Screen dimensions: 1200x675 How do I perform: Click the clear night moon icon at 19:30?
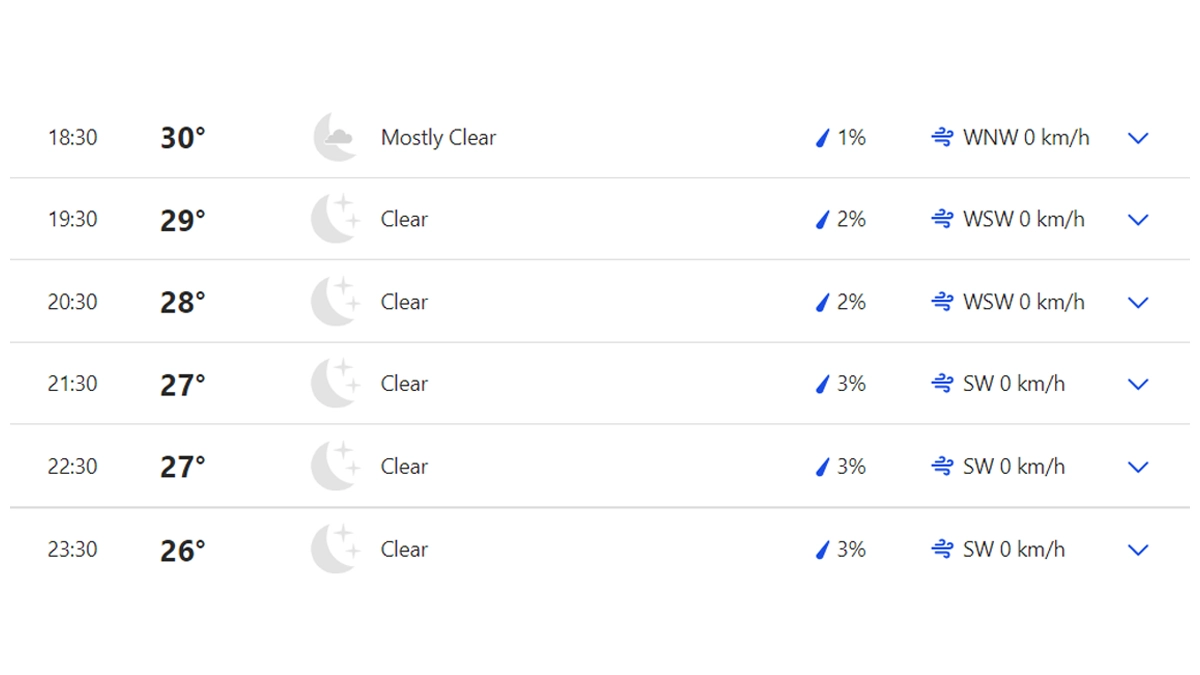click(335, 219)
